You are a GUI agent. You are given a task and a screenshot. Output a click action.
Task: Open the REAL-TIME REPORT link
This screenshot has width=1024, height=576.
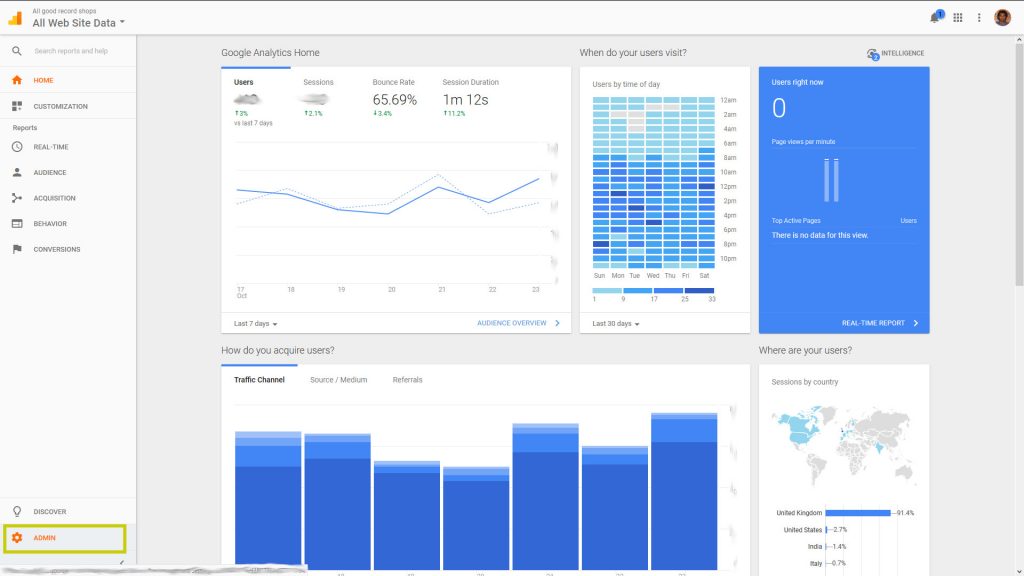tap(873, 323)
